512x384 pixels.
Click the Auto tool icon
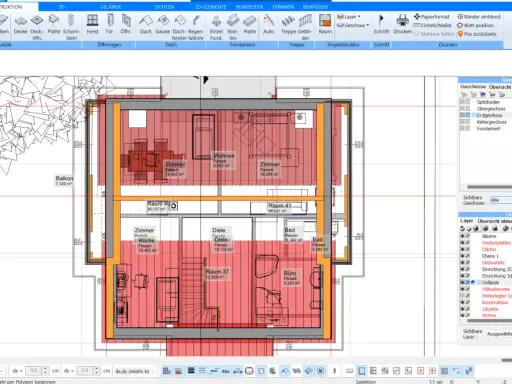[269, 25]
